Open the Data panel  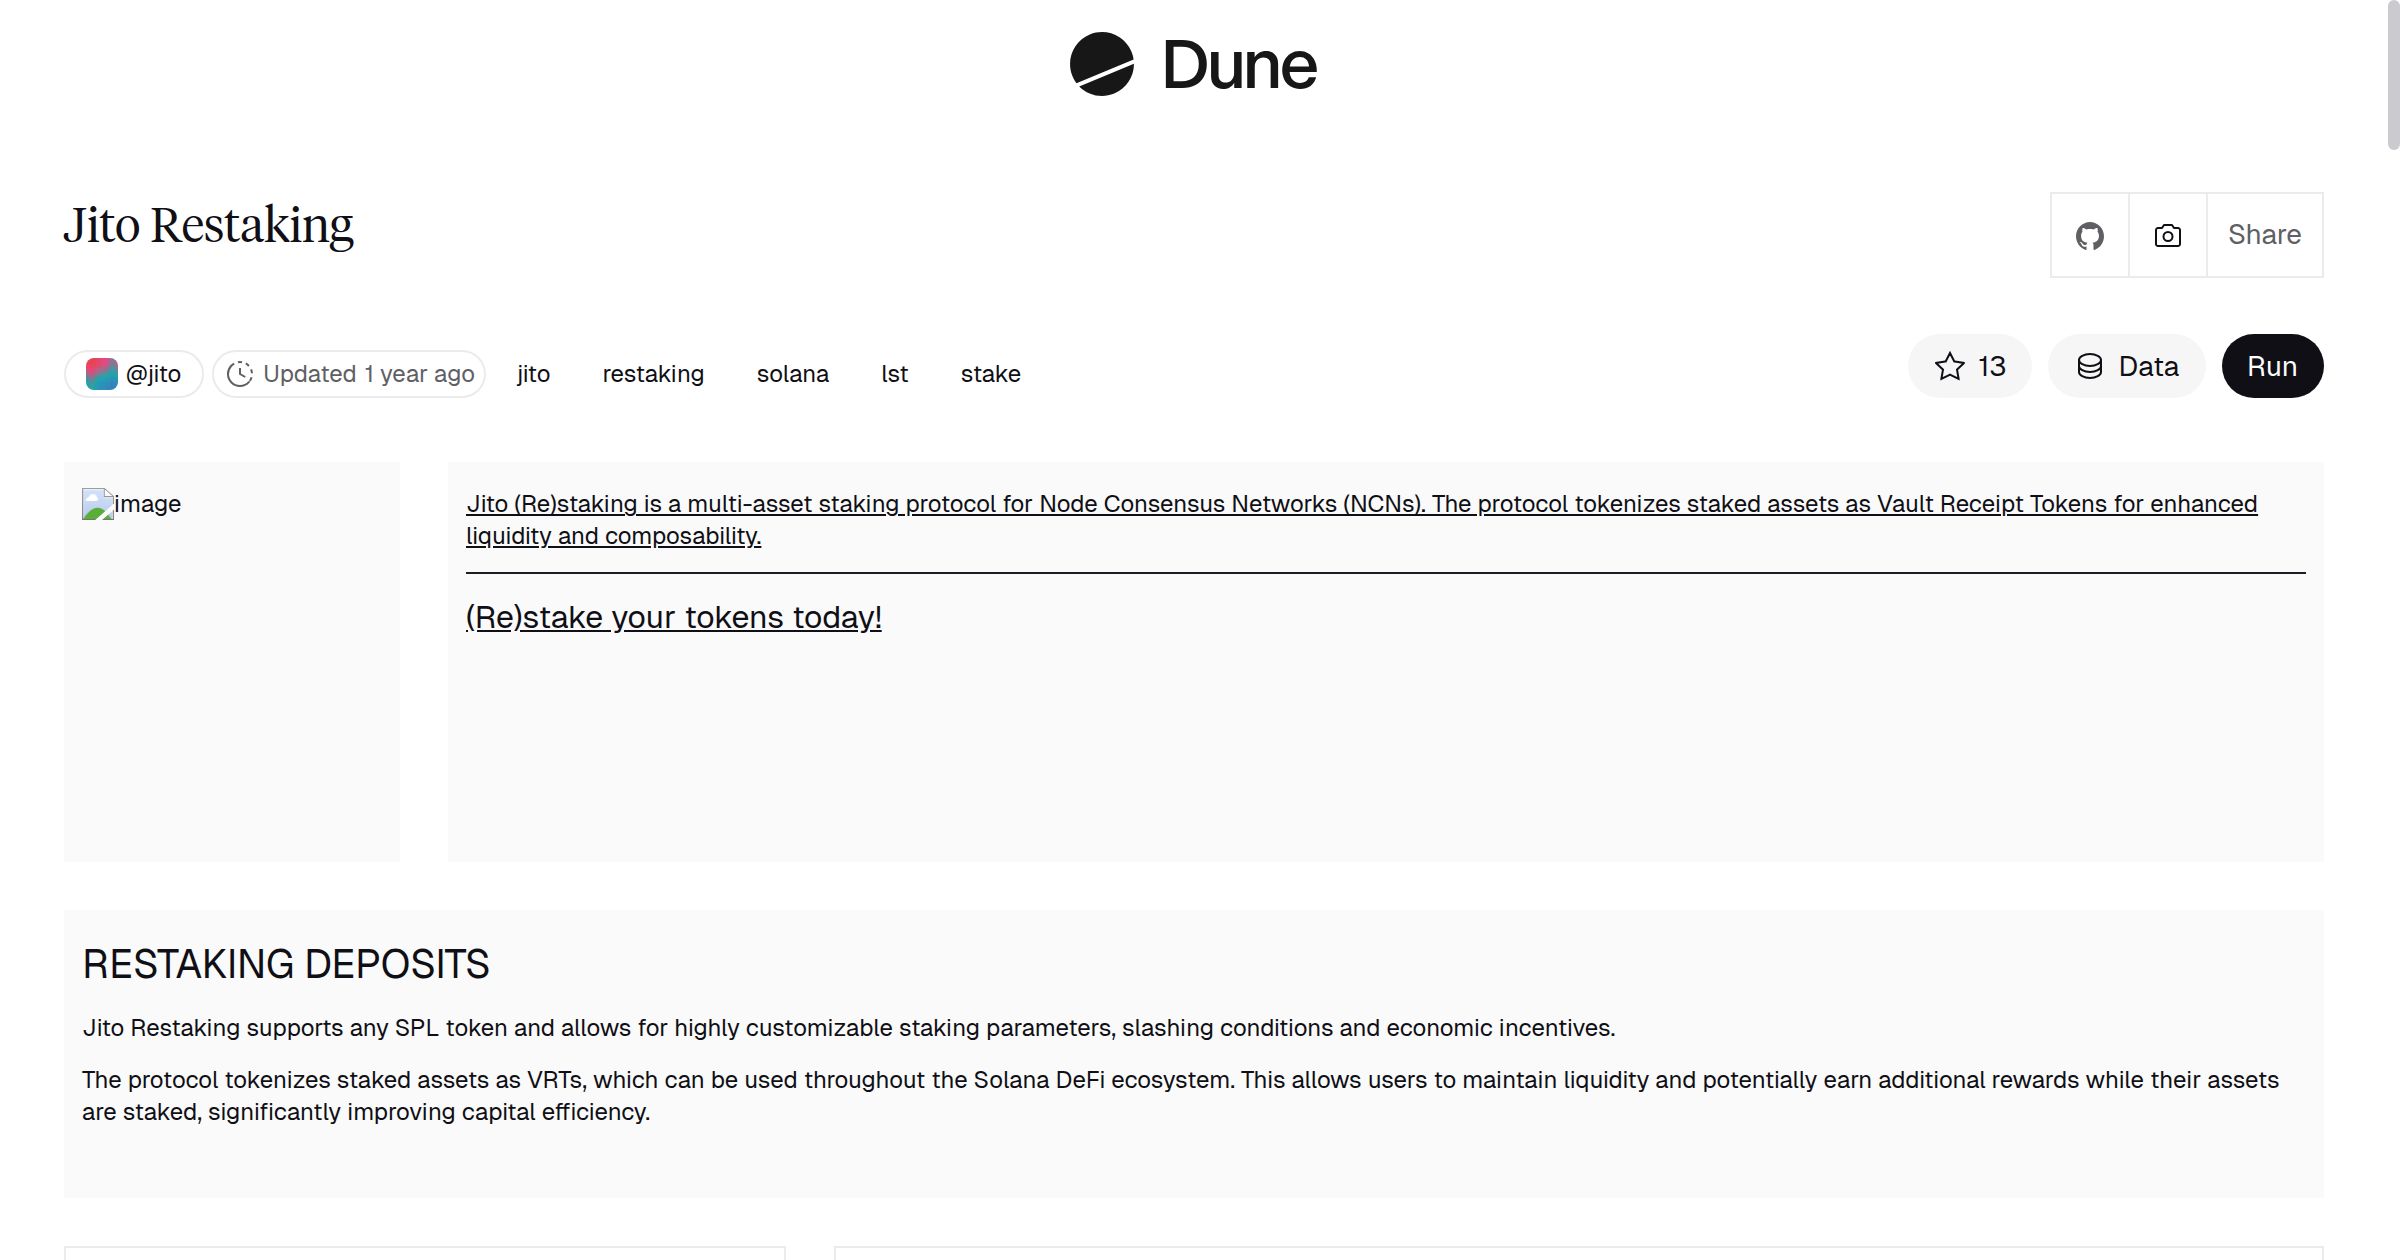point(2126,366)
